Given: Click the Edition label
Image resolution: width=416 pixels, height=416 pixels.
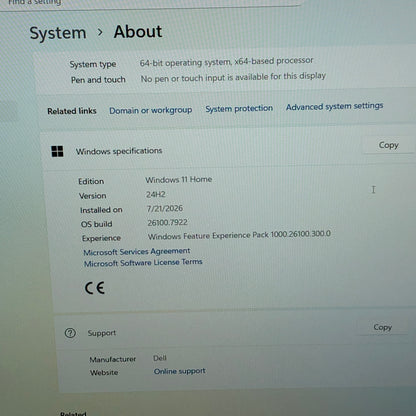Looking at the screenshot, I should click(x=91, y=181).
